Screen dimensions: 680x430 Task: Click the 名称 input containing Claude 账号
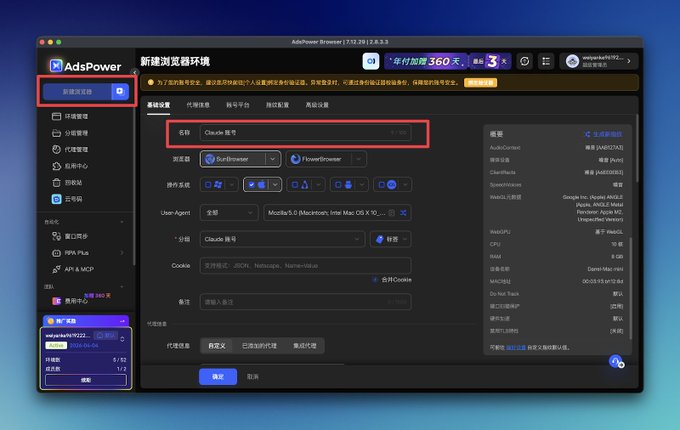point(305,133)
